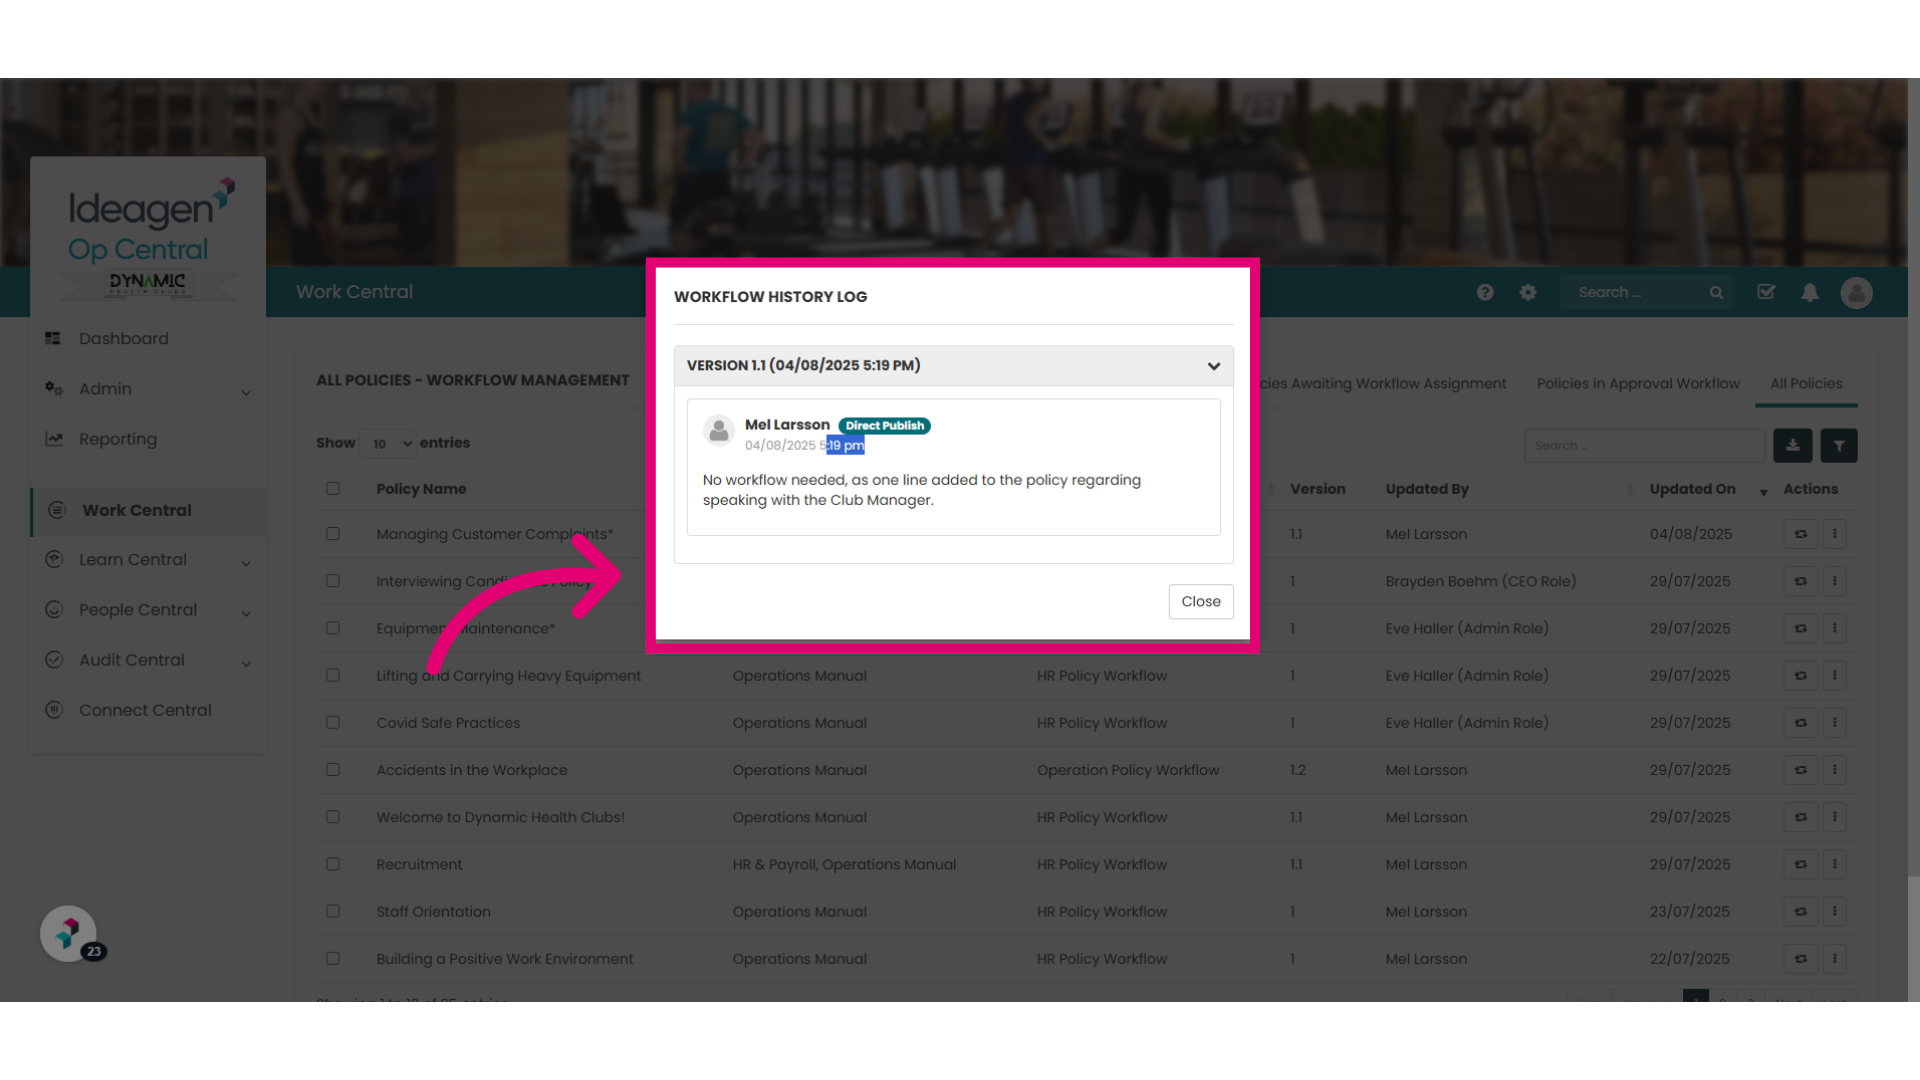
Task: Open the Staff Orientation policy link
Action: [433, 911]
